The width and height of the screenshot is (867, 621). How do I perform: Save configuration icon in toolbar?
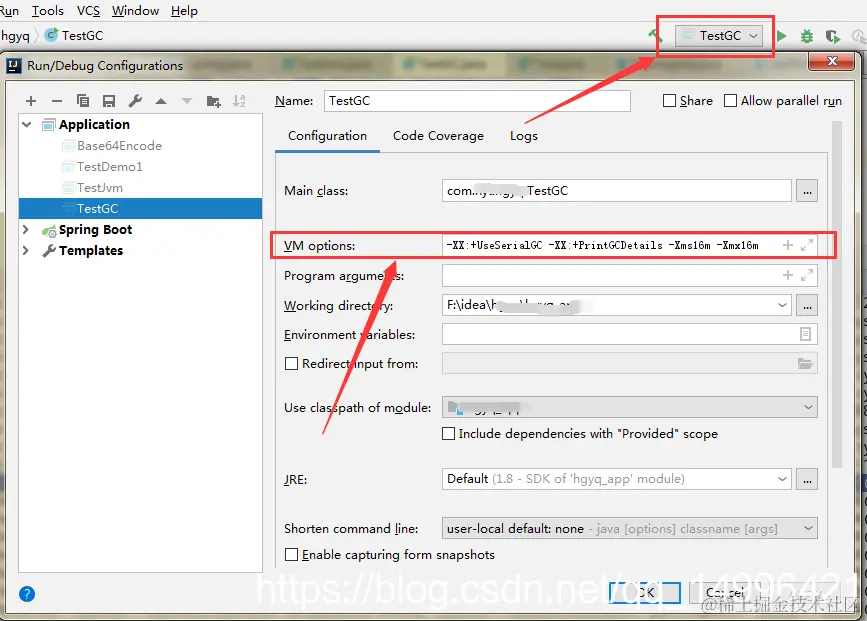[x=109, y=101]
